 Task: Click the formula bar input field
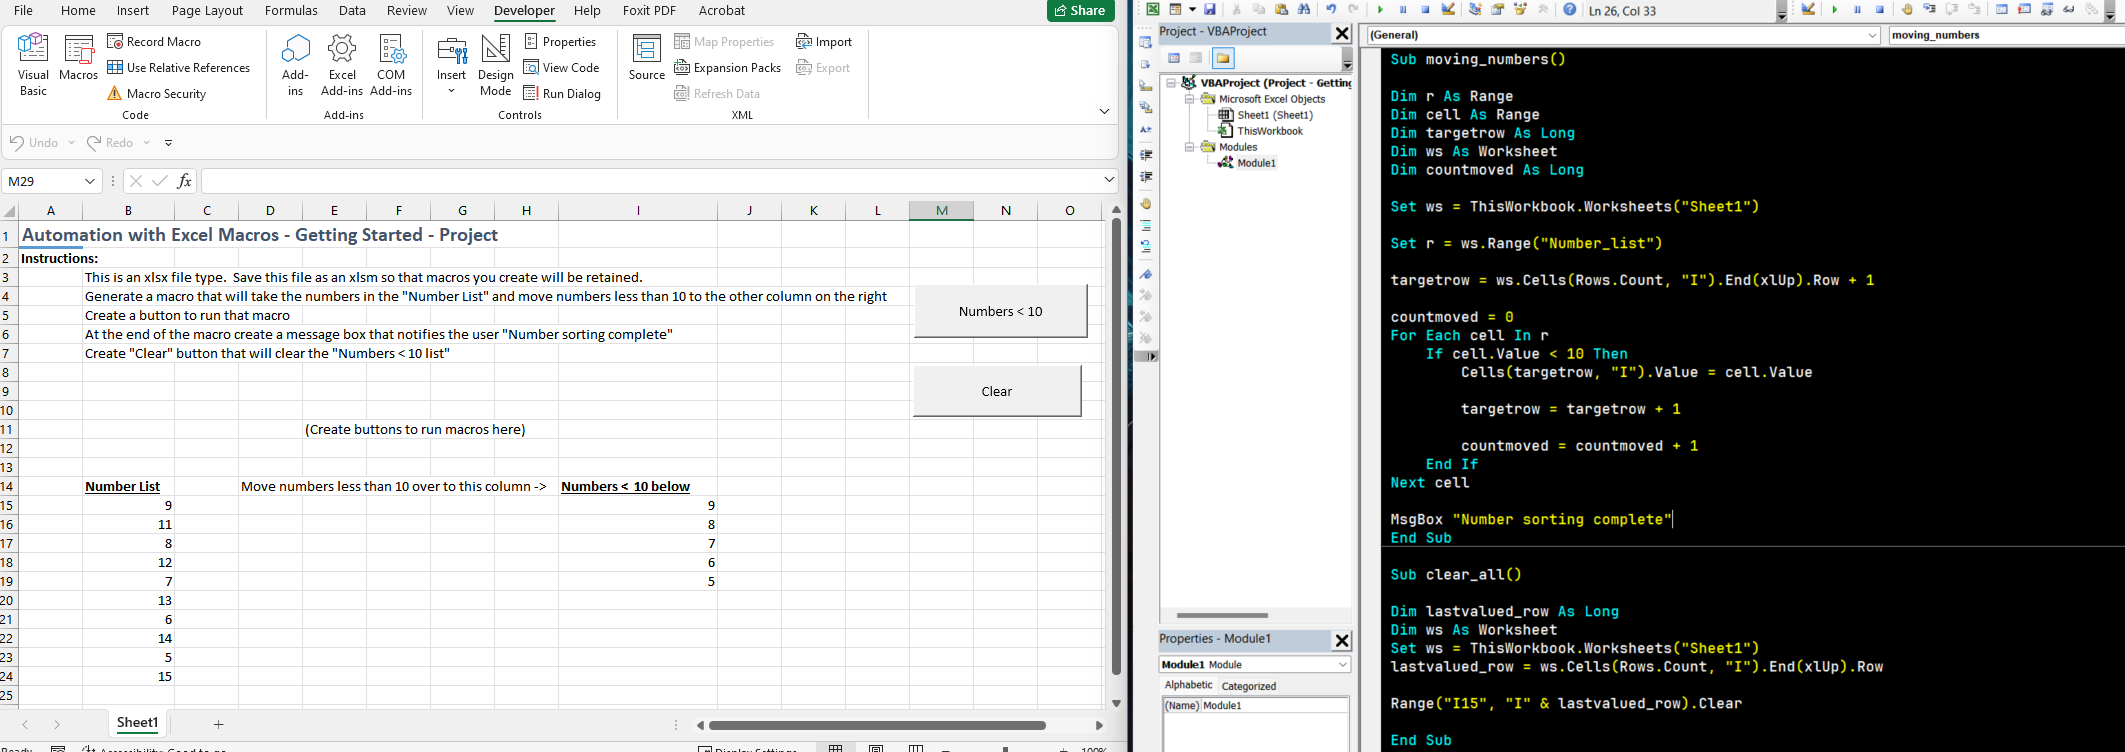click(651, 181)
